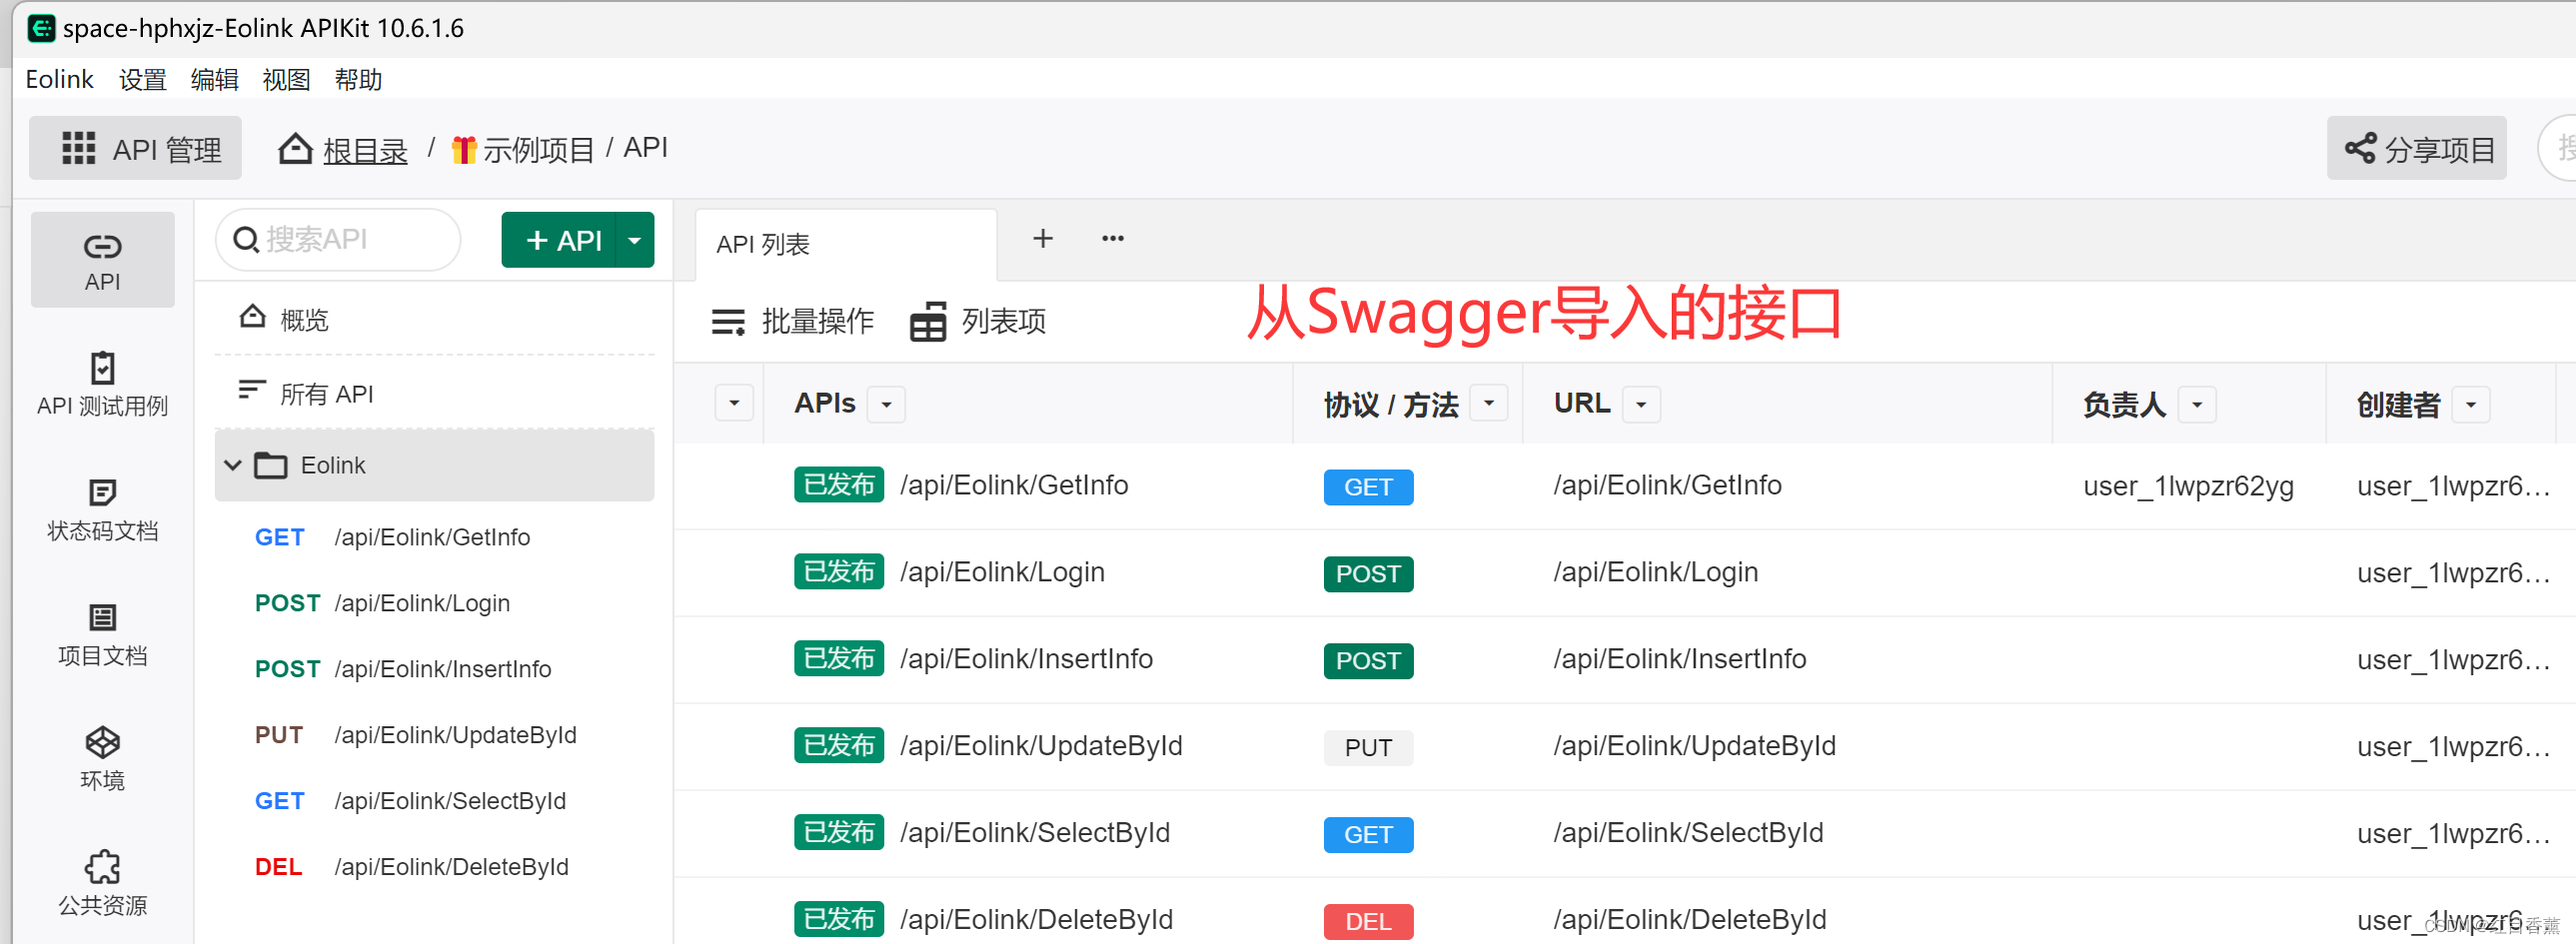Click 批量操作 batch operations
The image size is (2576, 944).
pos(792,321)
